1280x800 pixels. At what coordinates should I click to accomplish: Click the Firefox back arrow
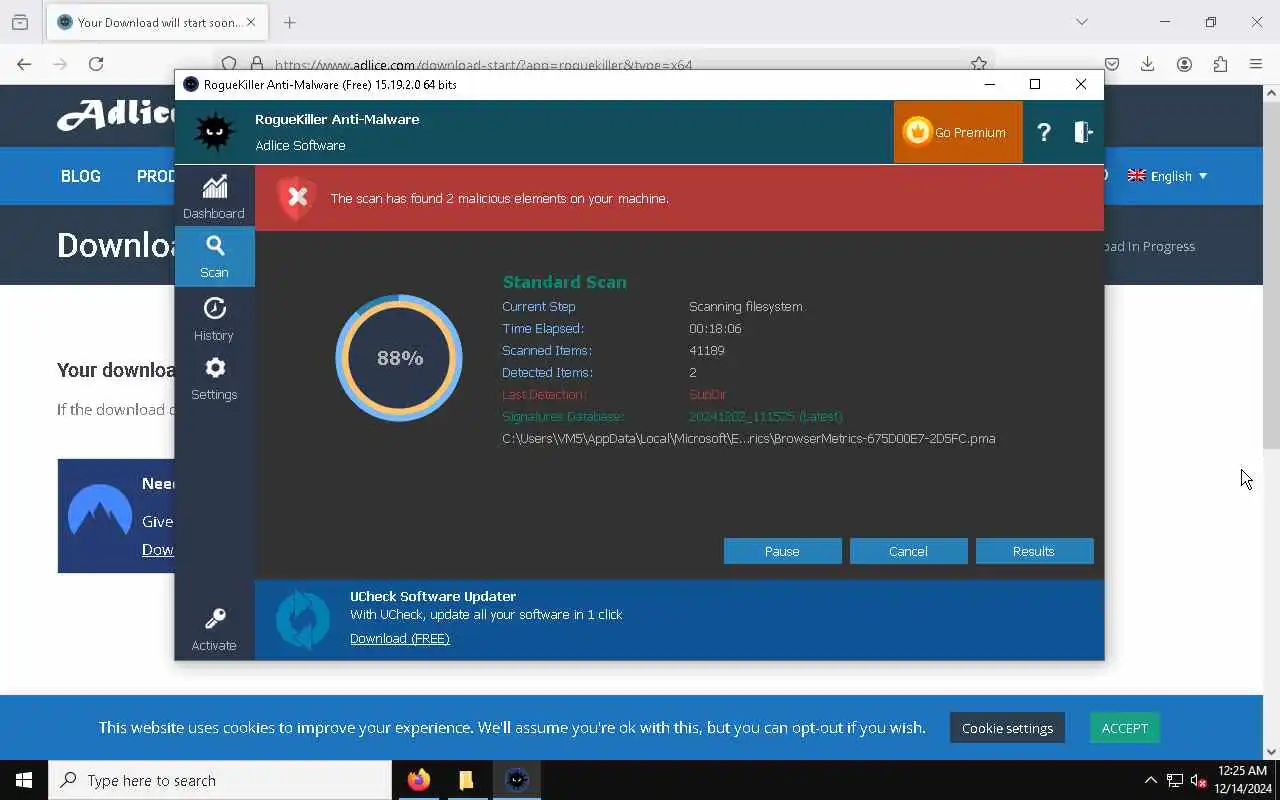coord(24,64)
